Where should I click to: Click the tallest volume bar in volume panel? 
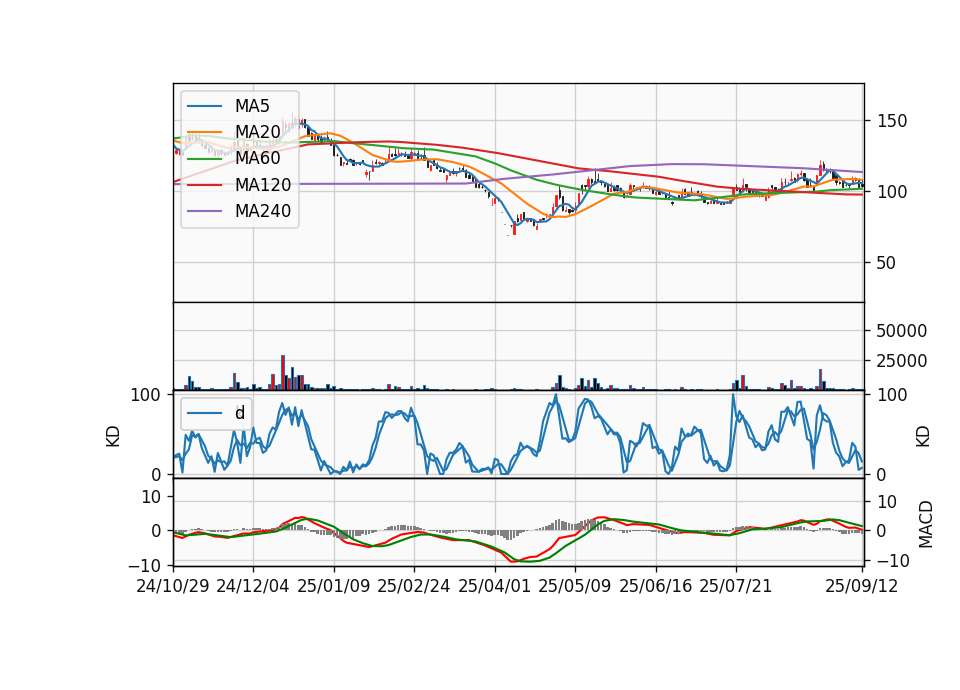(283, 372)
